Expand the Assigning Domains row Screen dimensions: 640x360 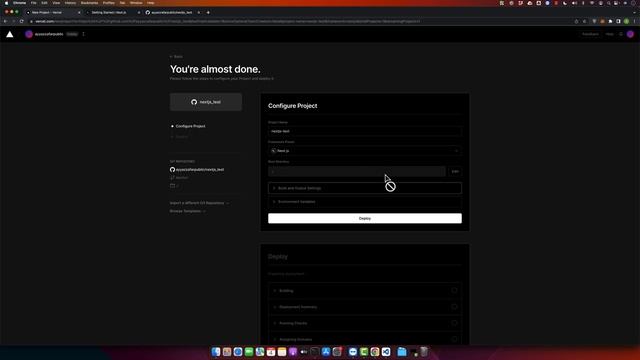[365, 339]
